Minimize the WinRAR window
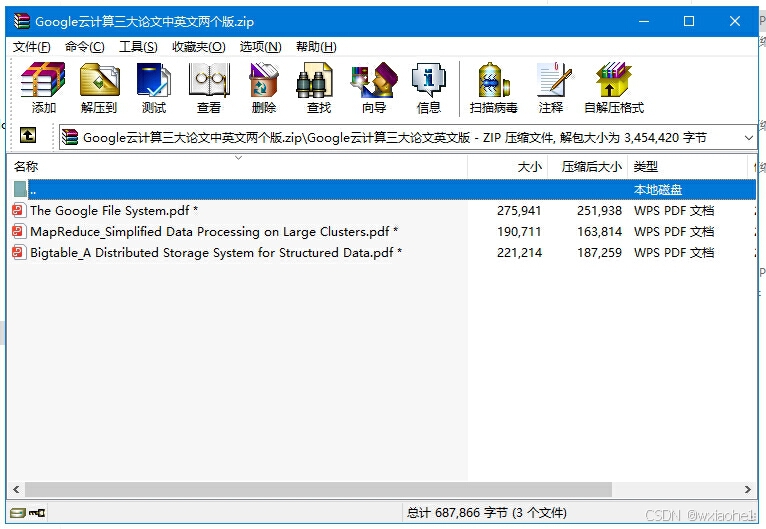766x529 pixels. (x=644, y=21)
